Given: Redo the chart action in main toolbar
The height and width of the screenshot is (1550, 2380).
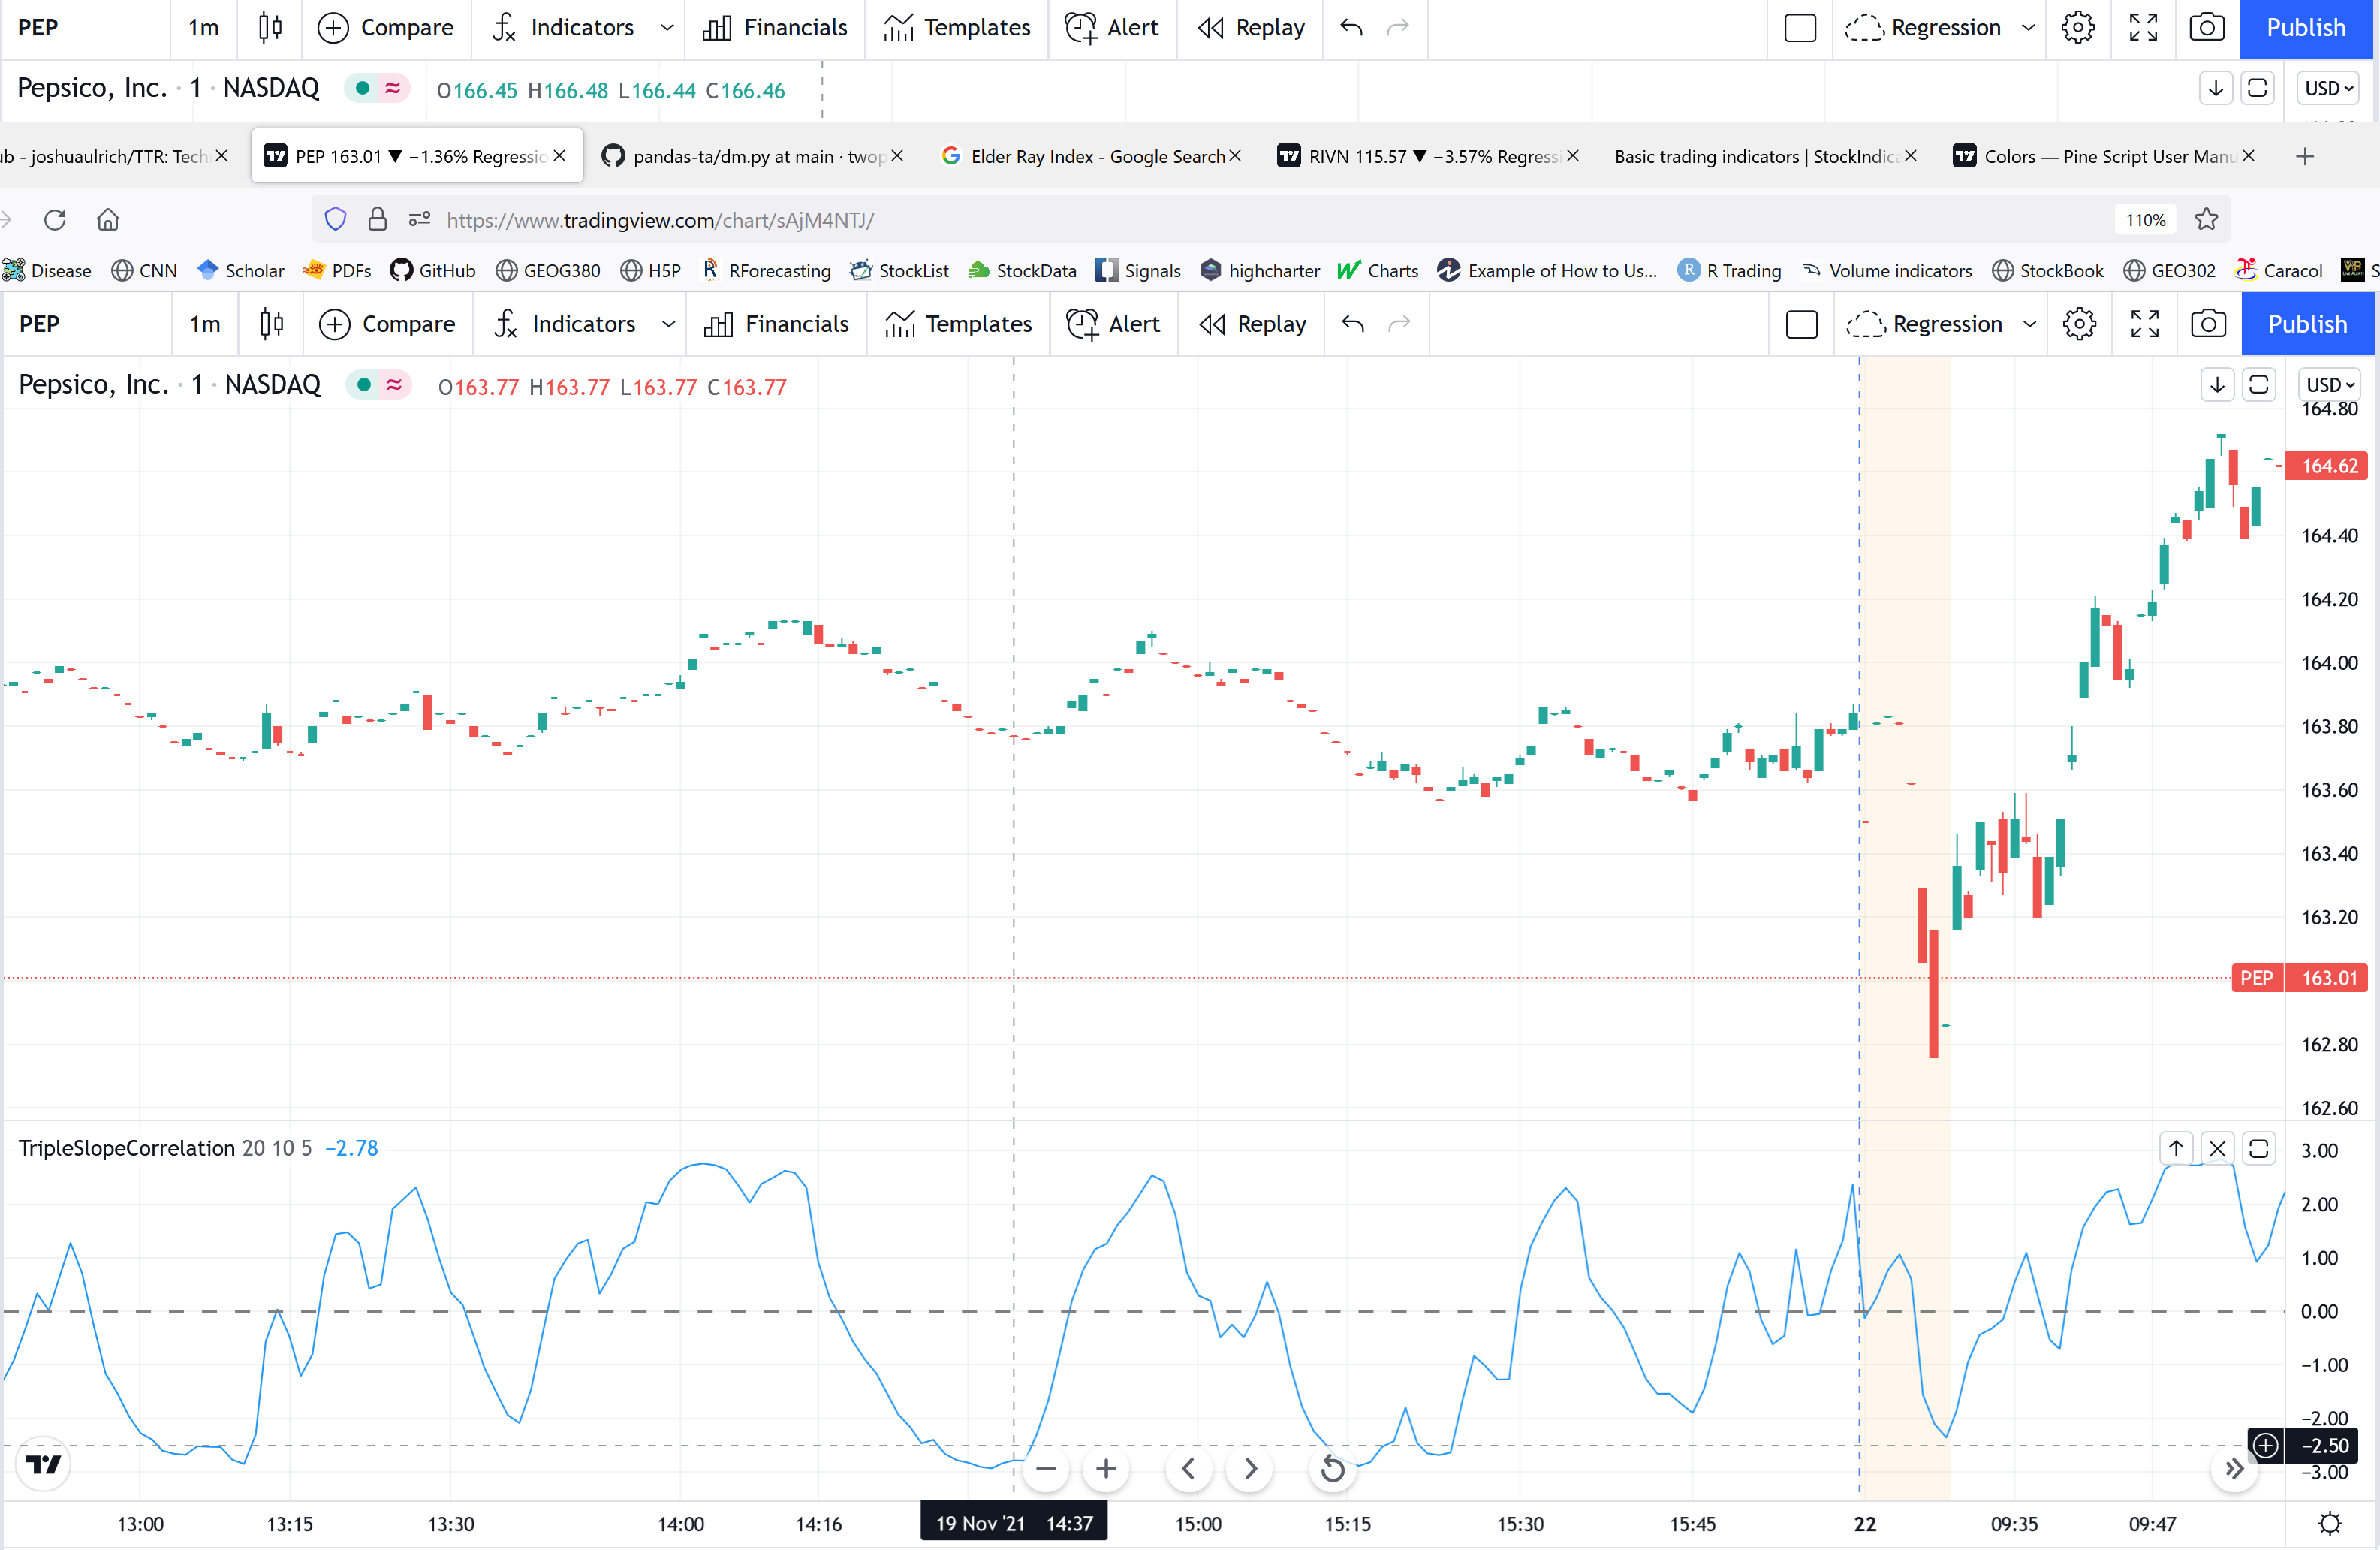Looking at the screenshot, I should [x=1400, y=324].
